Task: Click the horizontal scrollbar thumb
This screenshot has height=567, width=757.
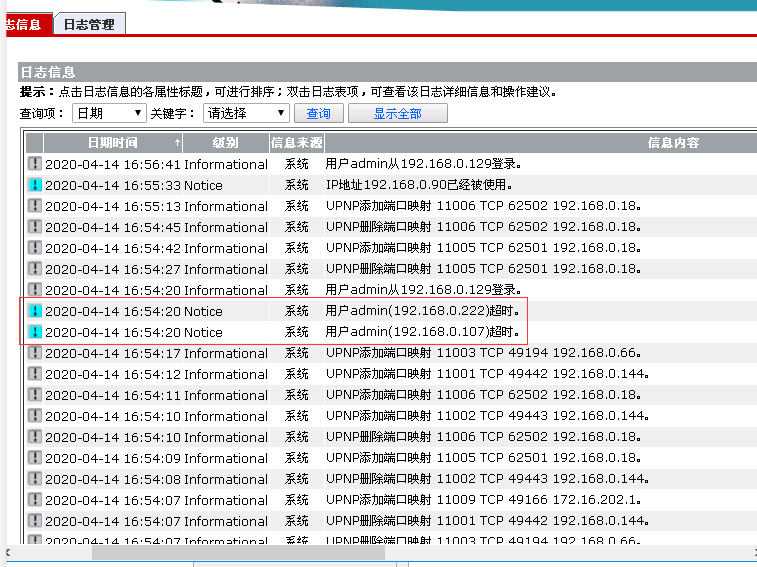Action: coord(238,553)
